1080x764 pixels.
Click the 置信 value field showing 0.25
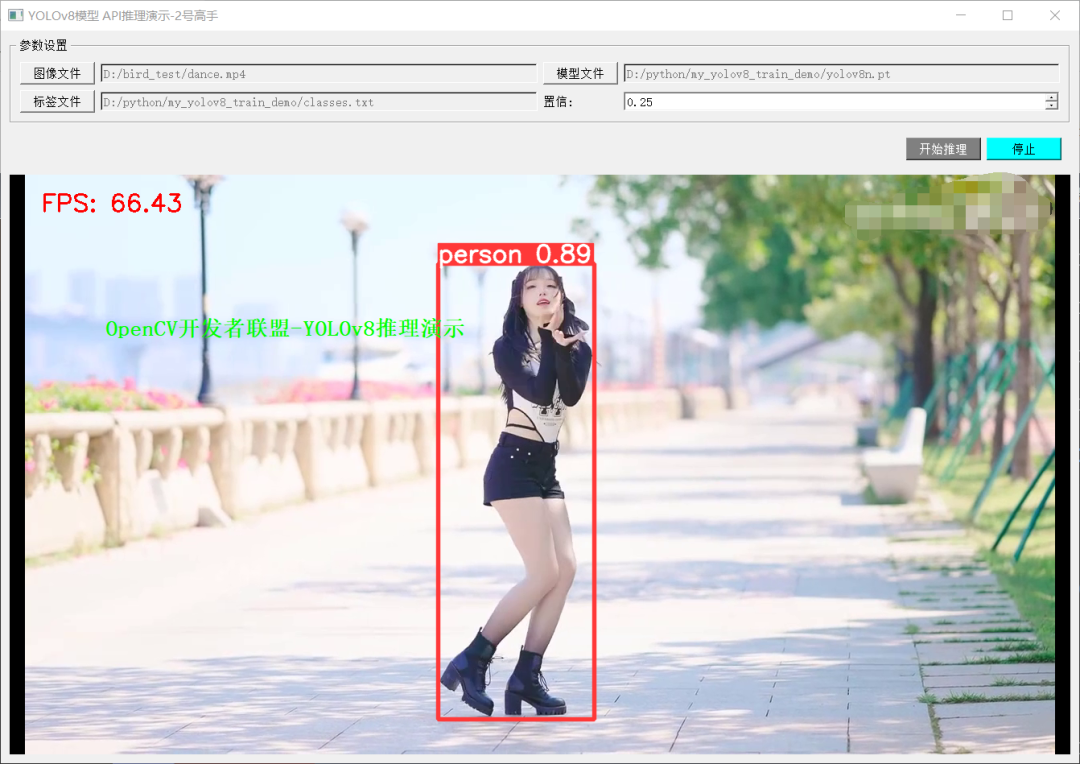click(832, 102)
